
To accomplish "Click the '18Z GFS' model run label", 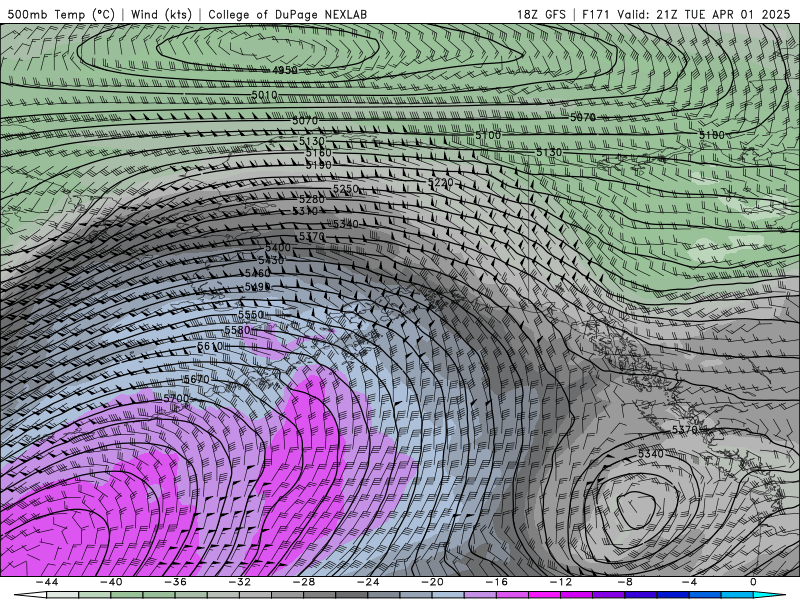I will pyautogui.click(x=541, y=14).
